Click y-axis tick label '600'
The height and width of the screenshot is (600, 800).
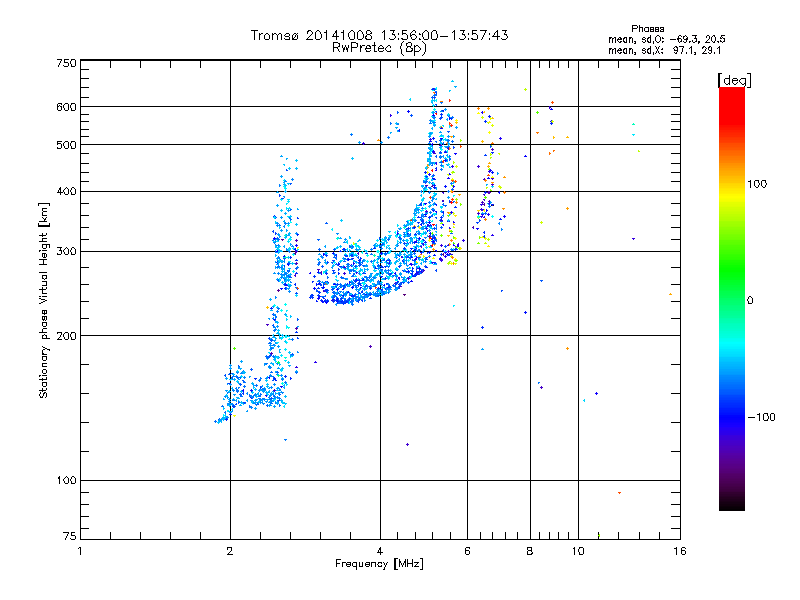67,107
